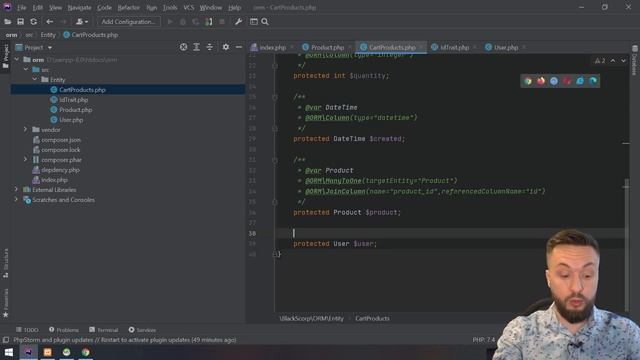This screenshot has height=360, width=640.
Task: Click the tool windows quick access icon
Action: [x=6, y=340]
